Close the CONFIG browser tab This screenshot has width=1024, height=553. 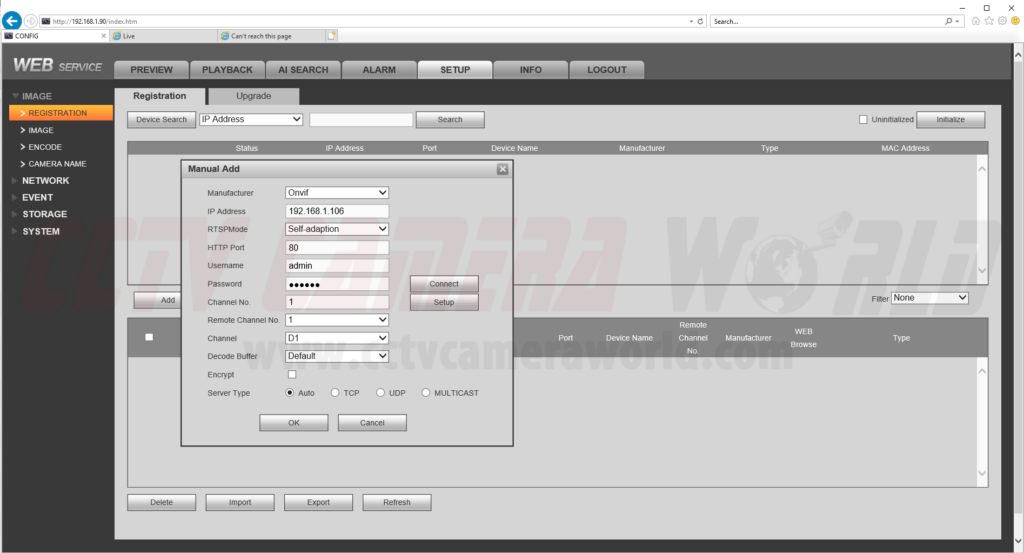click(x=104, y=36)
